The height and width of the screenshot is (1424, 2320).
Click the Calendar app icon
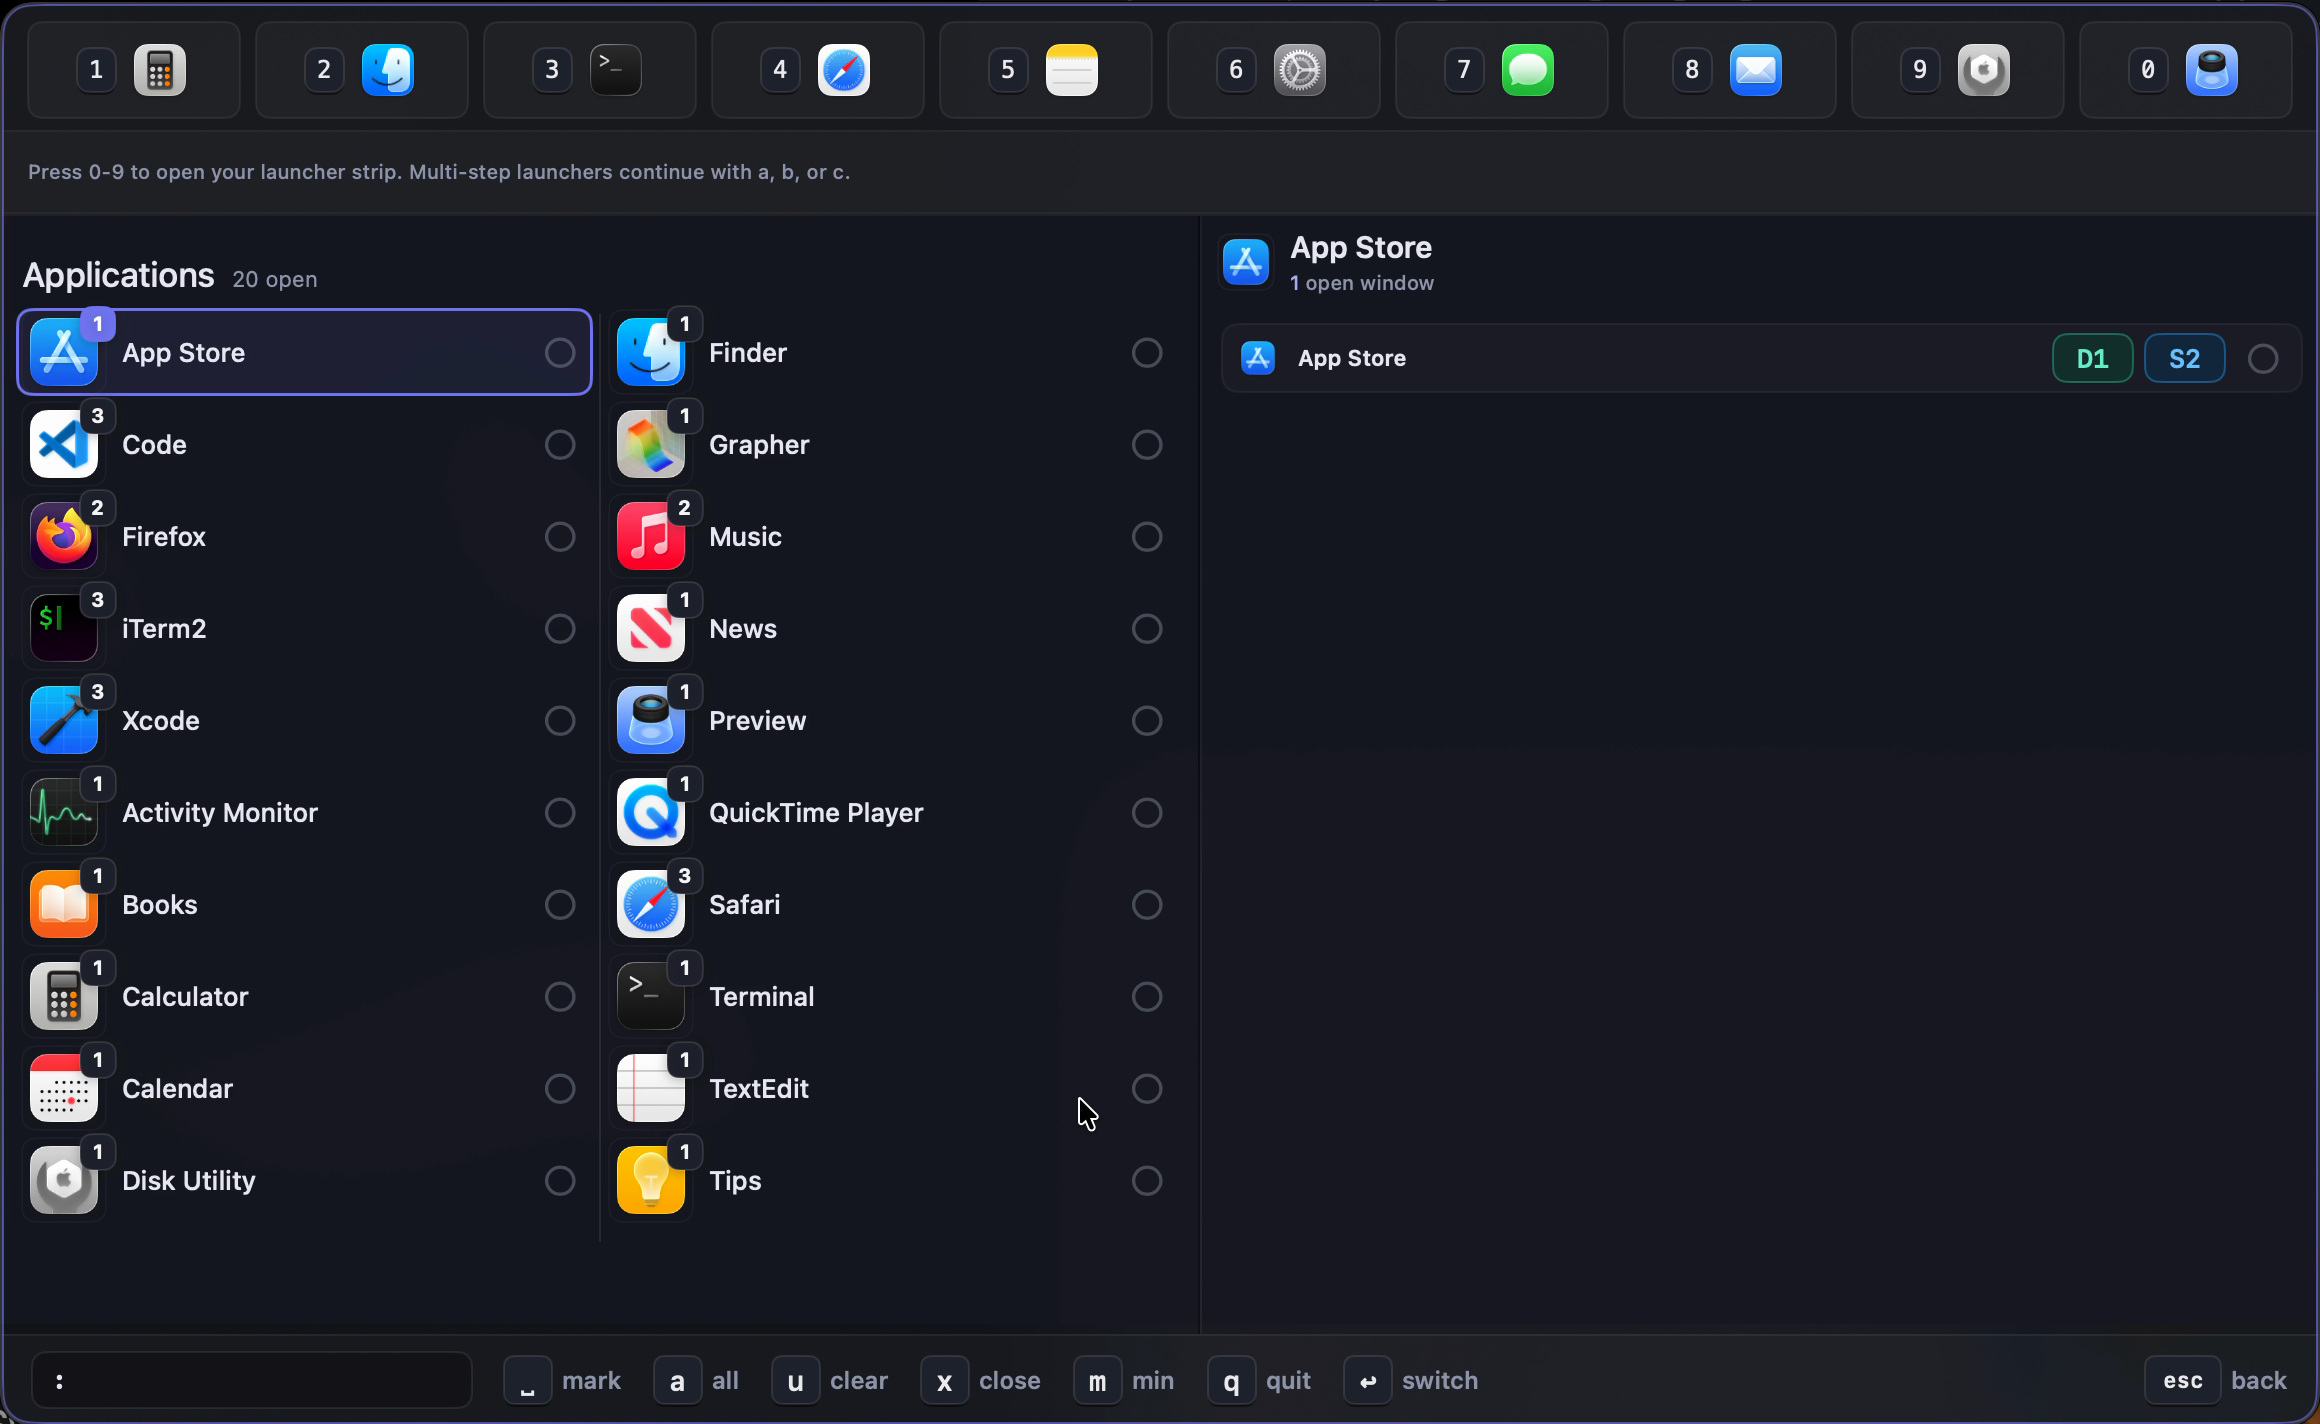tap(64, 1089)
